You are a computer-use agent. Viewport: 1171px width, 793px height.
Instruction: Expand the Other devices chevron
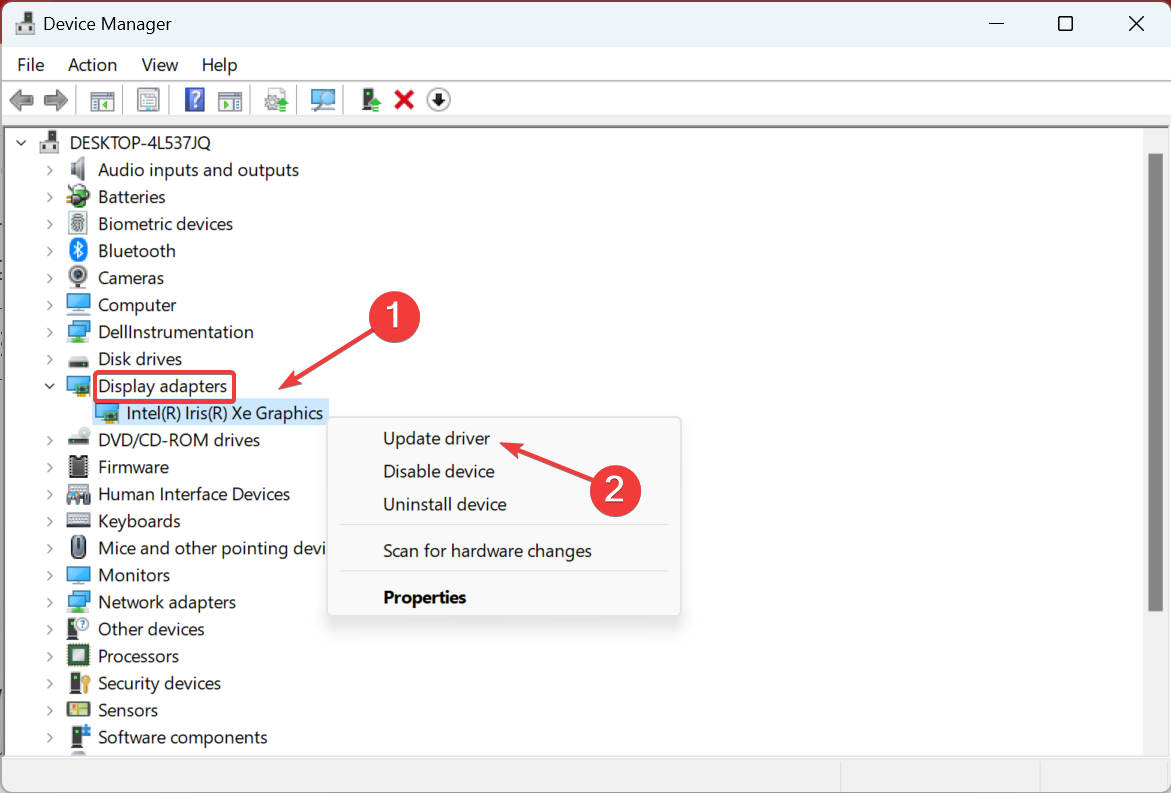[50, 629]
